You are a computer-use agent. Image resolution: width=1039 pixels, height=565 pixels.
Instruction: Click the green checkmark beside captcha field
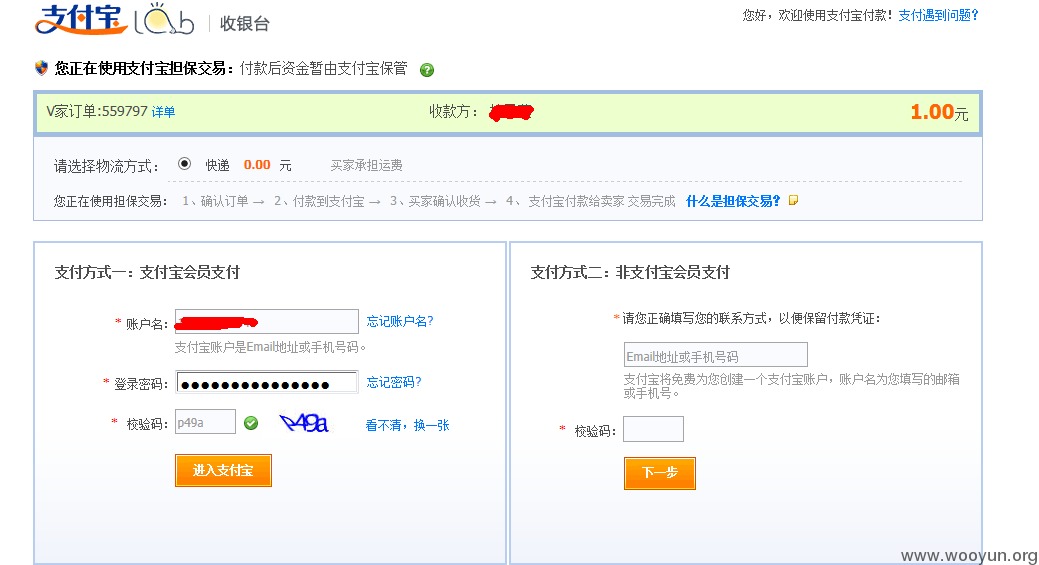(x=250, y=423)
